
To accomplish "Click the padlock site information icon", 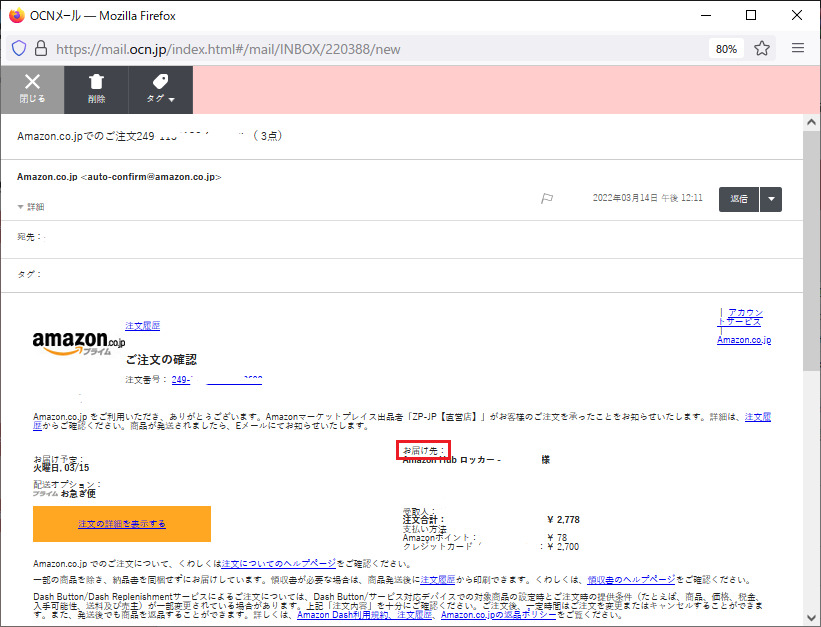I will point(41,48).
